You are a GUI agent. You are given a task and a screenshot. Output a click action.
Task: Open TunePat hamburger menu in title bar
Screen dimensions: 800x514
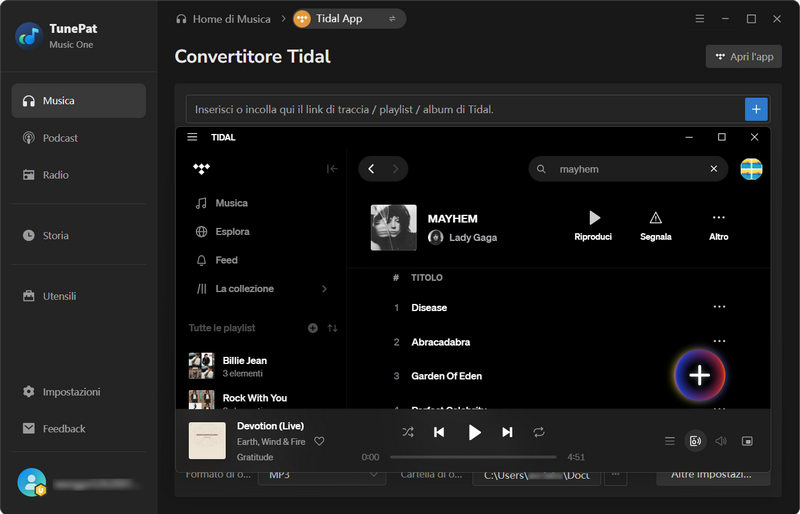(699, 19)
